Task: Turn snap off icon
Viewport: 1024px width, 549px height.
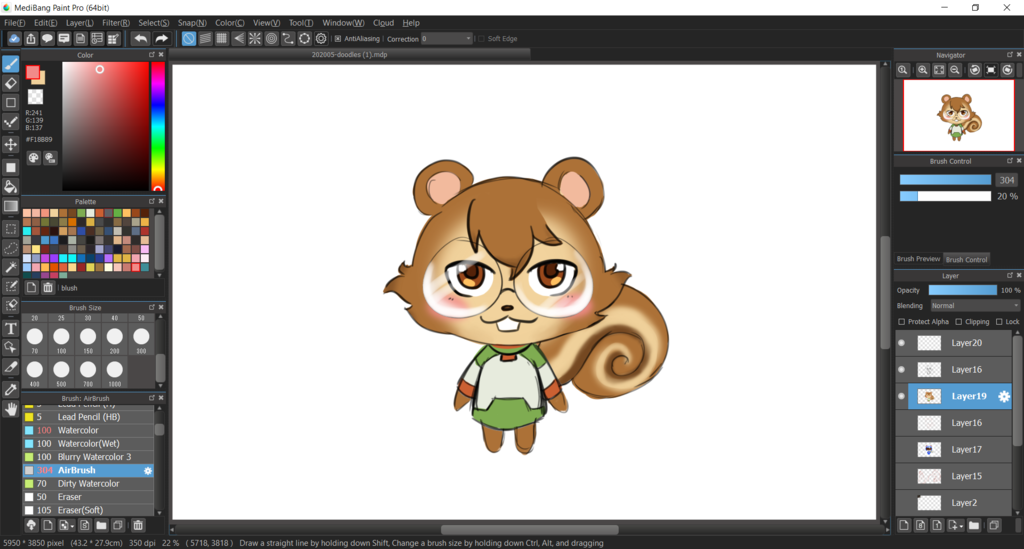Action: [x=188, y=39]
